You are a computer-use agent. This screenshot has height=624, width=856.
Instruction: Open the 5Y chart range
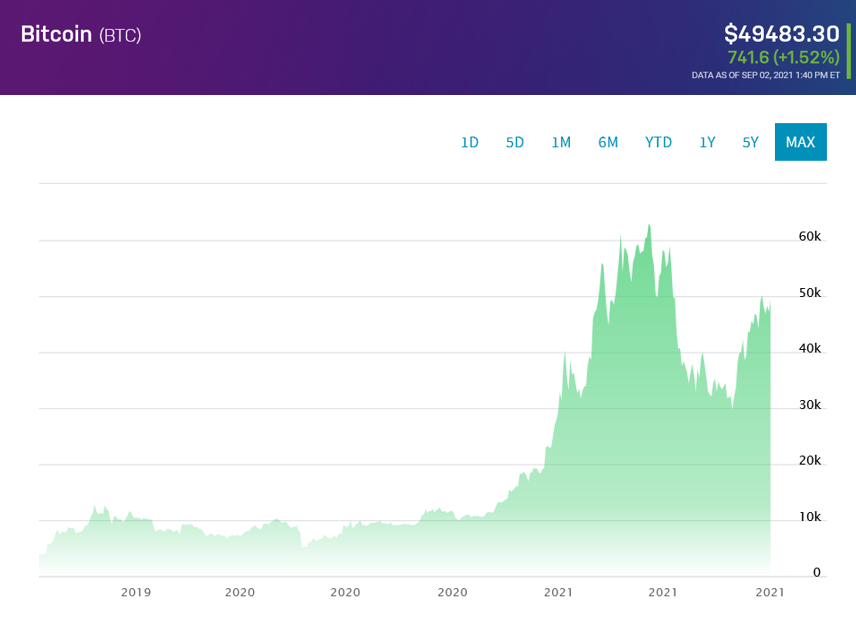tap(750, 142)
